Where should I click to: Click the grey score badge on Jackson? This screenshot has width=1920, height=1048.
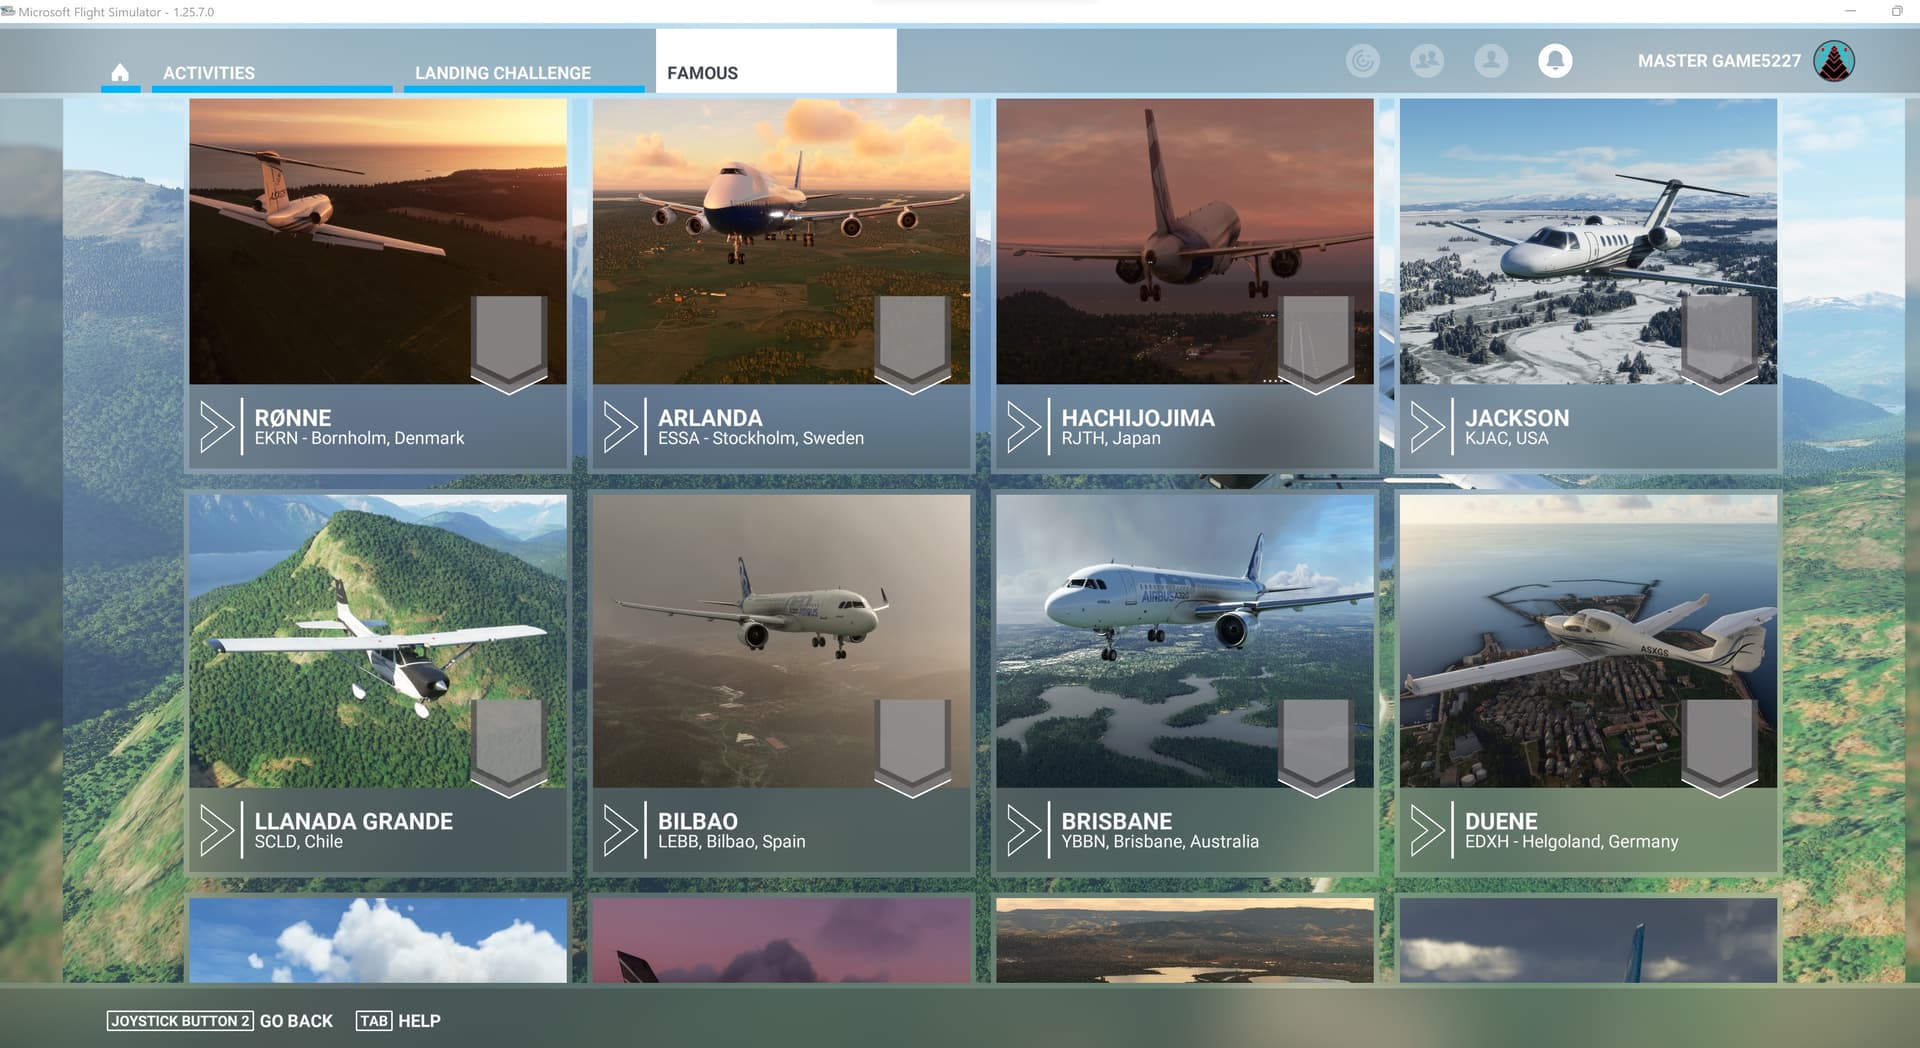point(1719,344)
